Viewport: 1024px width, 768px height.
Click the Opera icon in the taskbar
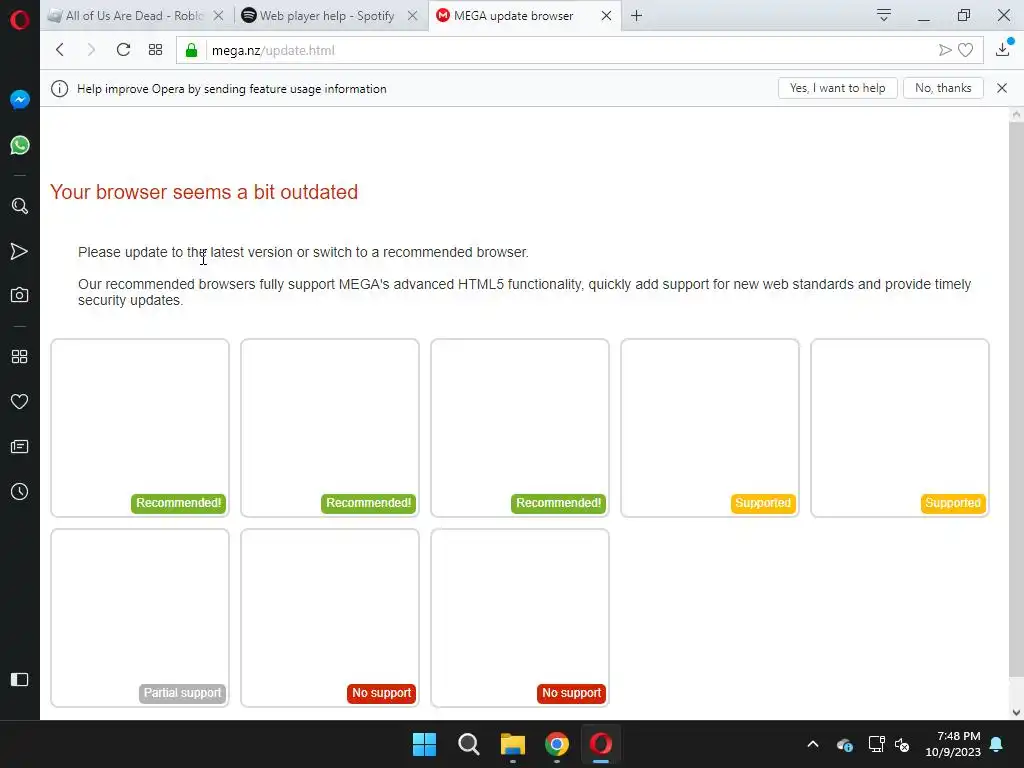point(601,744)
